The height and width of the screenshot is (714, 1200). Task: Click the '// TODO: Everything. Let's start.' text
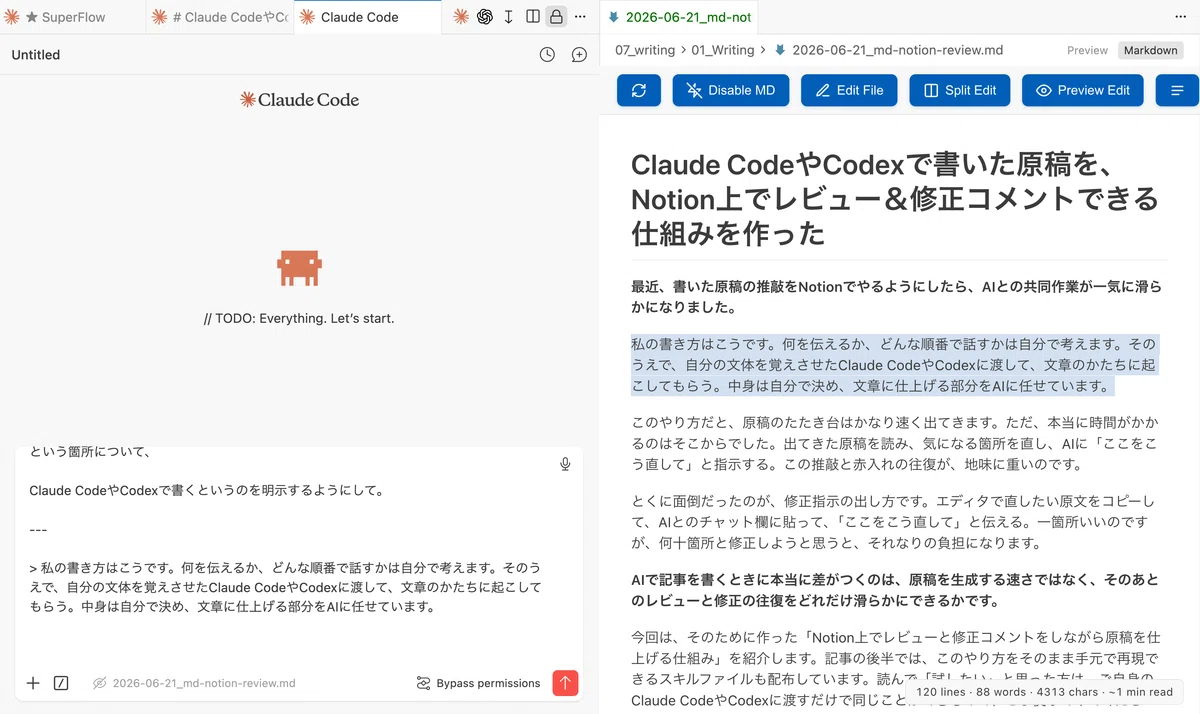click(299, 319)
